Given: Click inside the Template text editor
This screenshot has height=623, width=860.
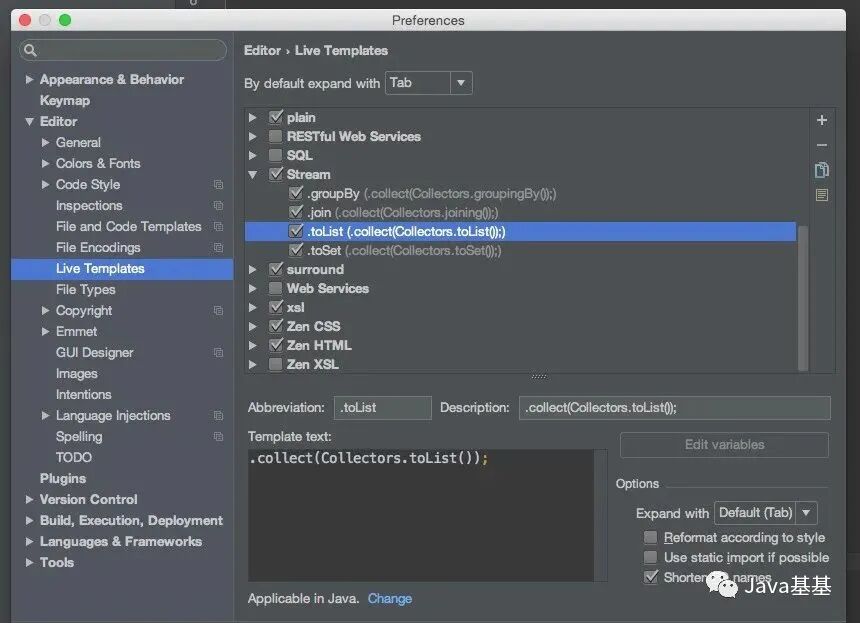Looking at the screenshot, I should click(x=421, y=515).
